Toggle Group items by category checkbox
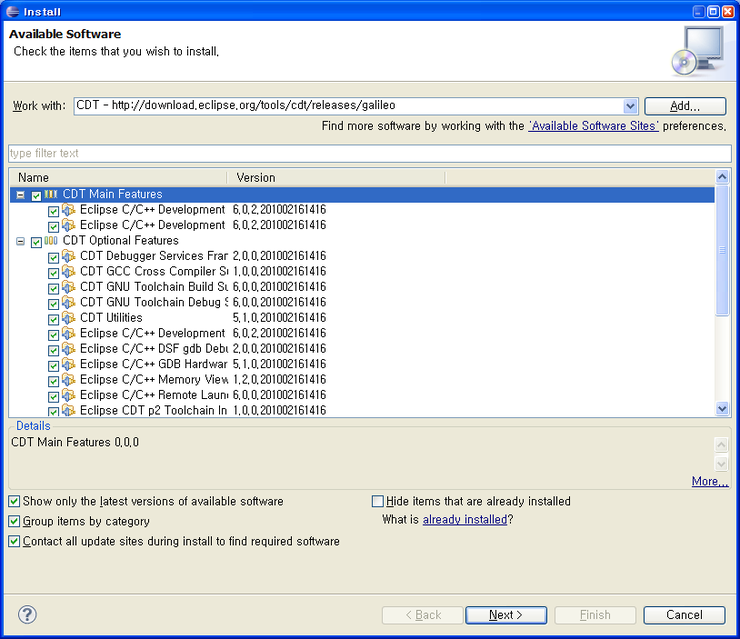The image size is (740, 639). pos(14,521)
